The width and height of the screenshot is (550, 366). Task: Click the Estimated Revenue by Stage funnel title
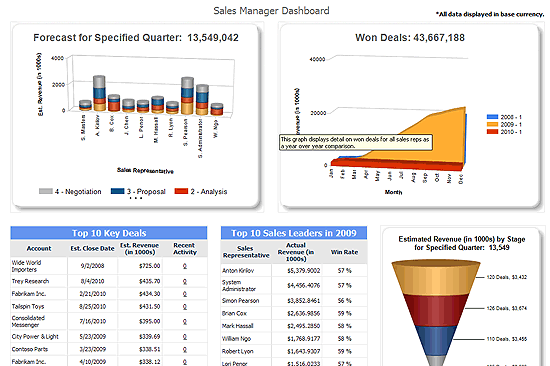(462, 243)
